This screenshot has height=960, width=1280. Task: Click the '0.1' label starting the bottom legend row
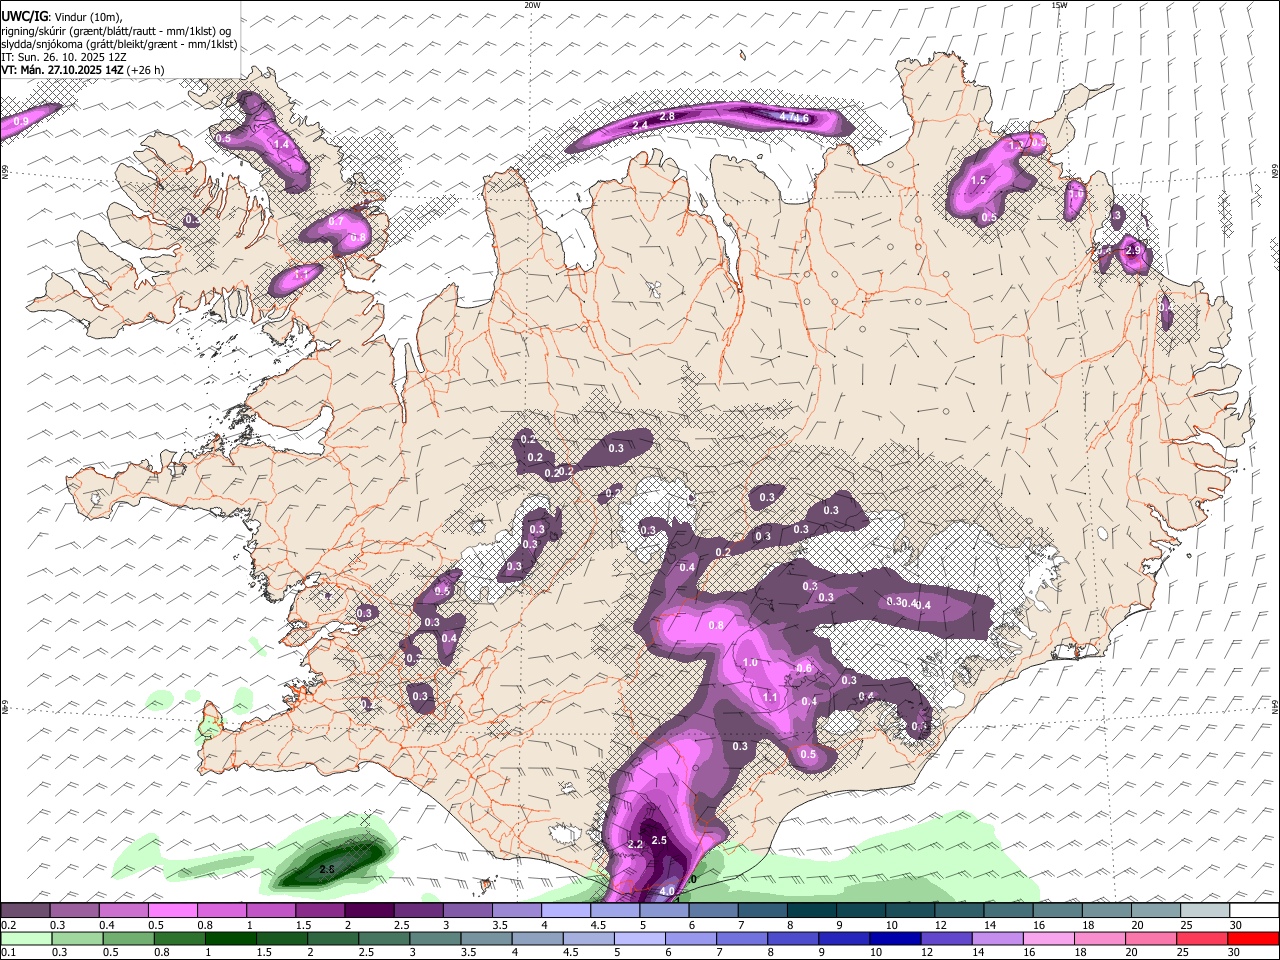8,952
